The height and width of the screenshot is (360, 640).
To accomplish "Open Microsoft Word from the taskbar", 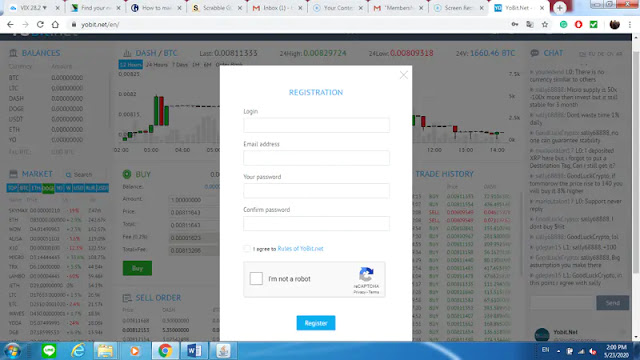I will (x=194, y=351).
